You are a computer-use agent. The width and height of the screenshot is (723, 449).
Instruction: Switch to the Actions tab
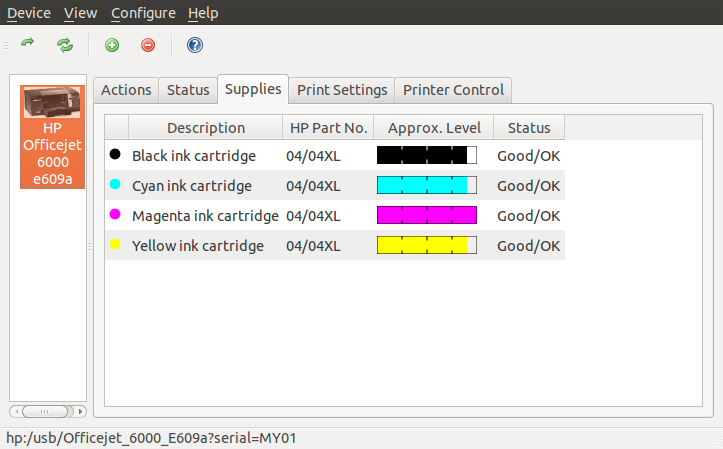click(126, 90)
